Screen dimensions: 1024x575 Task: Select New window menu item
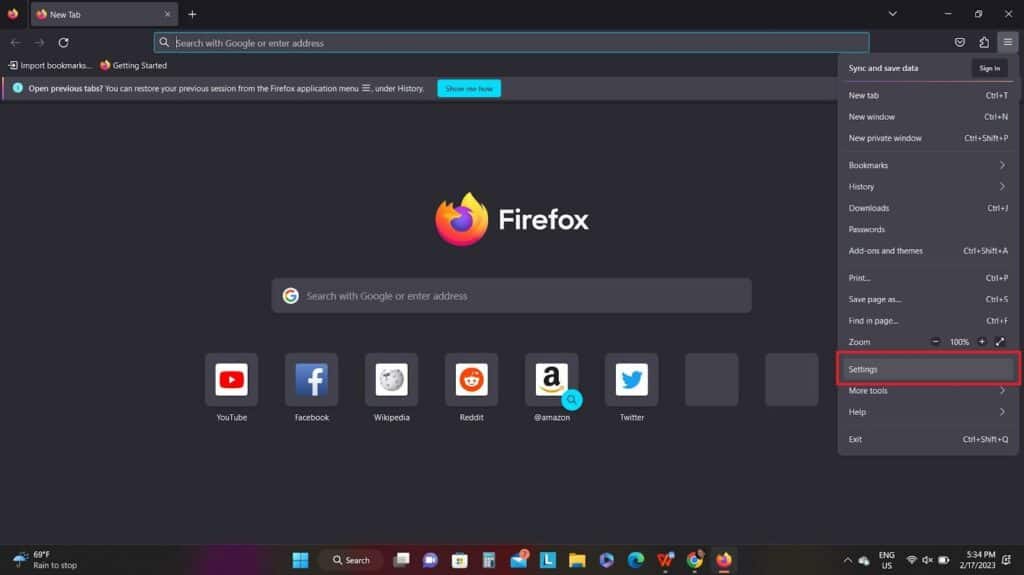coord(927,117)
